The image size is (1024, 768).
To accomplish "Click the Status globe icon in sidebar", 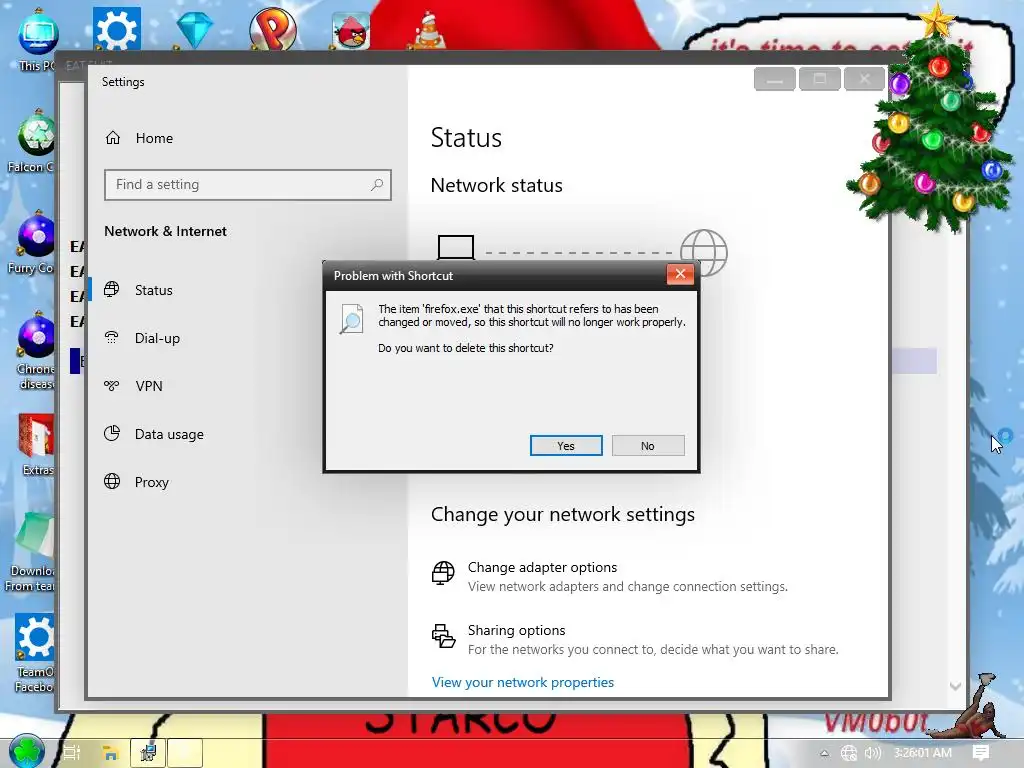I will [112, 289].
